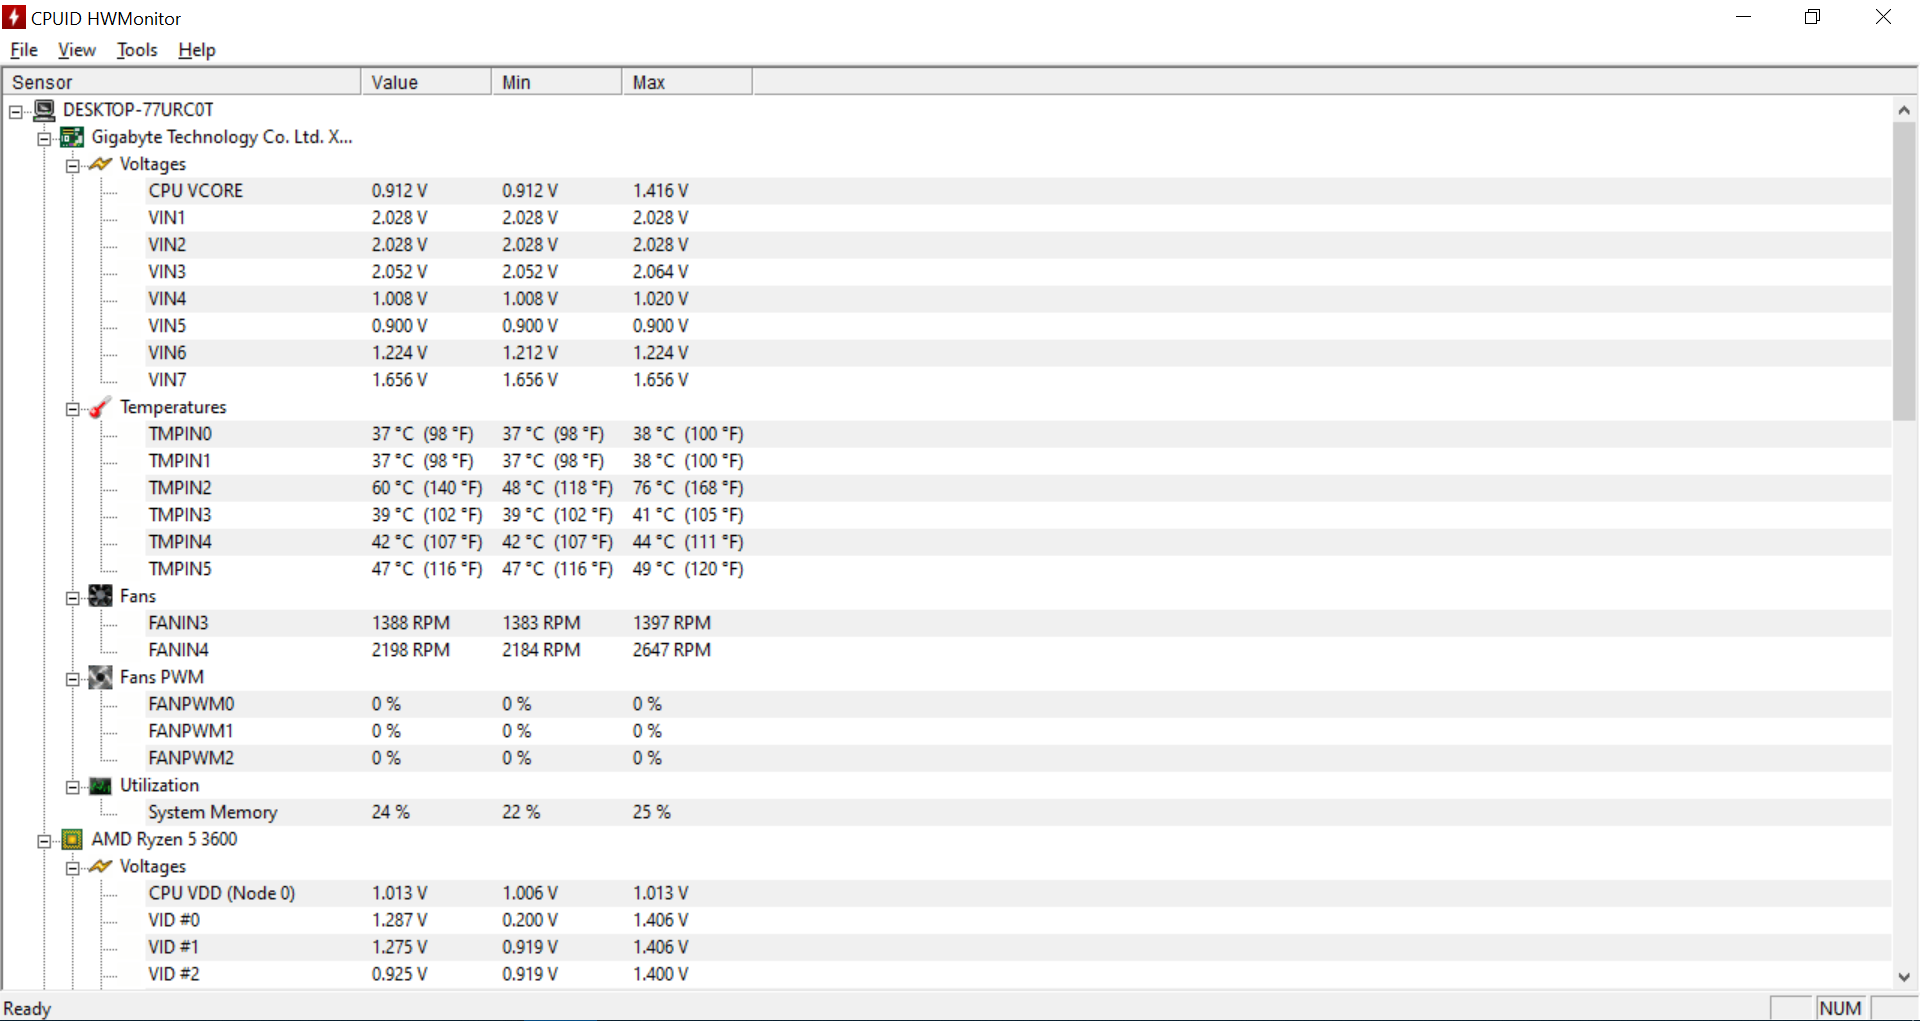Image resolution: width=1920 pixels, height=1021 pixels.
Task: Select the CPU VCORE sensor row
Action: (x=196, y=191)
